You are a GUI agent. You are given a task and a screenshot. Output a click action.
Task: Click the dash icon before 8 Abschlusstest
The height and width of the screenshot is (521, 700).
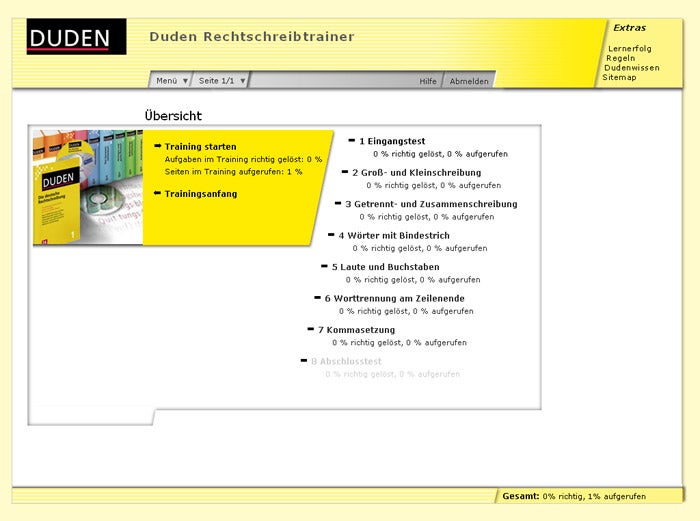[304, 360]
